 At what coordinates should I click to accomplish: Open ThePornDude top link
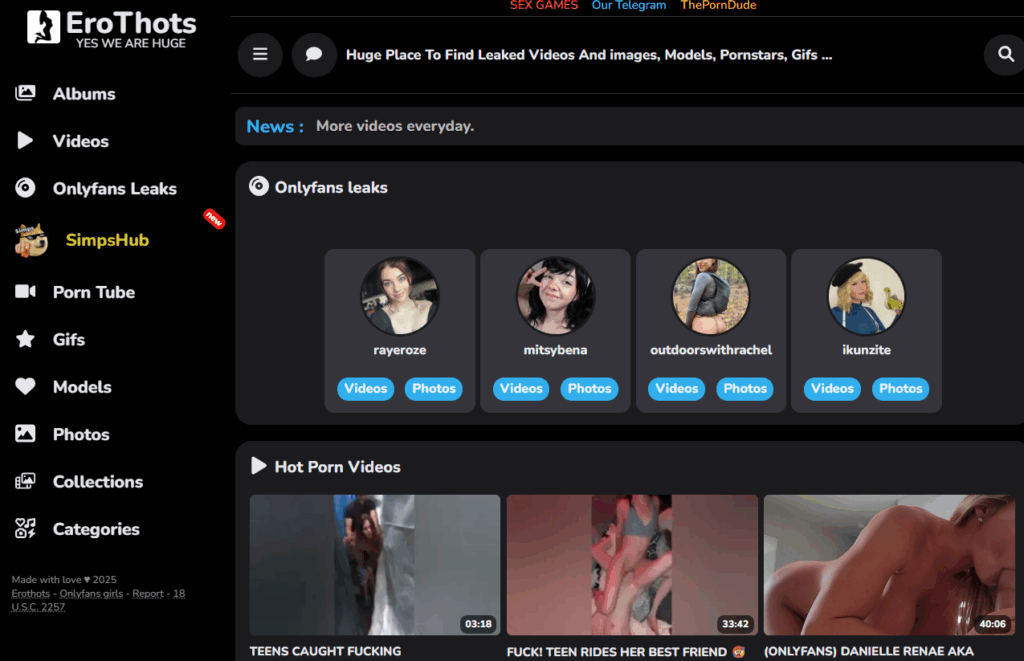[718, 5]
